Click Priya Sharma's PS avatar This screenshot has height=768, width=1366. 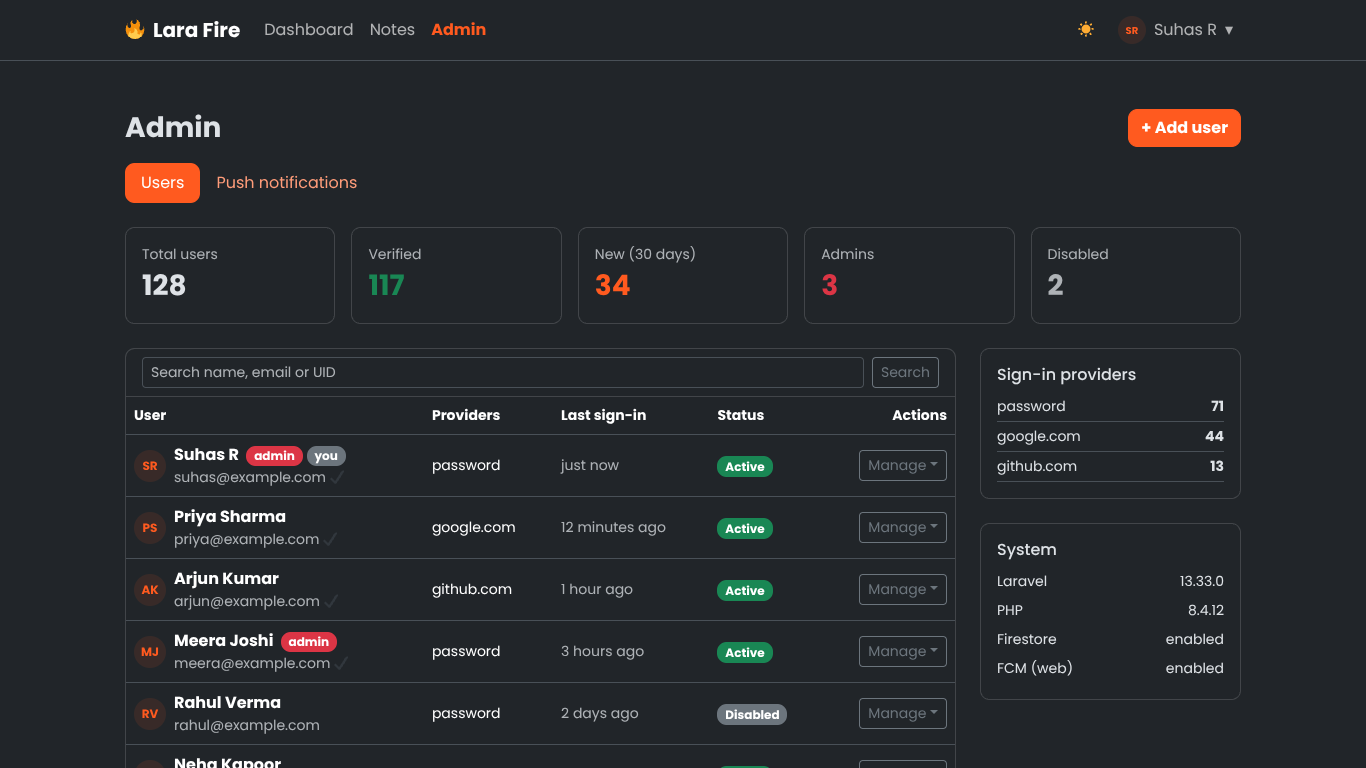[x=150, y=528]
